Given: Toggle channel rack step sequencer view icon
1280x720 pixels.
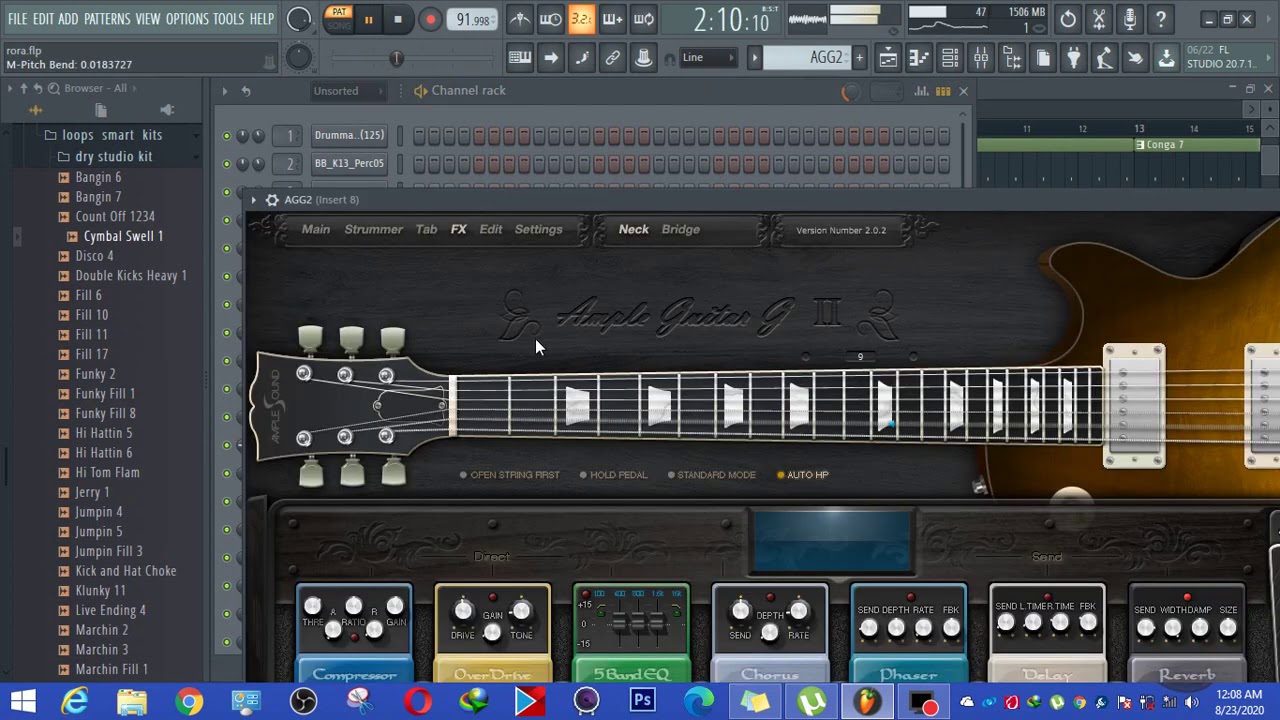Looking at the screenshot, I should [943, 91].
